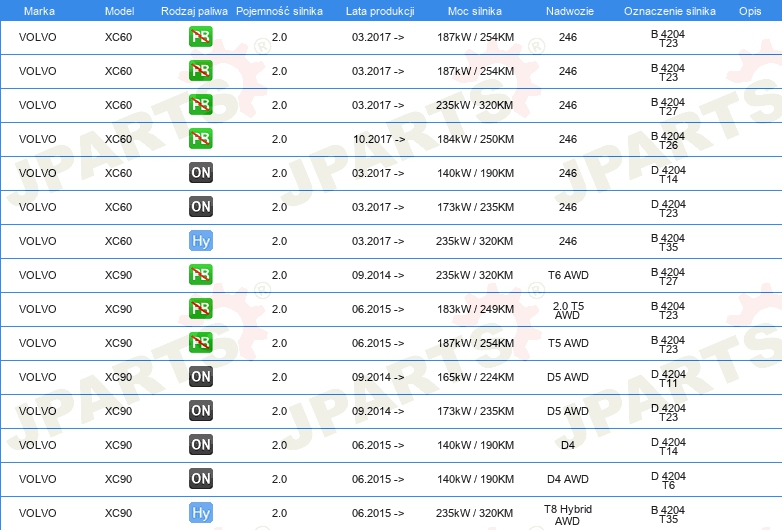This screenshot has width=782, height=530.
Task: Select the T8 Hybrid AWD body cell
Action: (x=568, y=515)
